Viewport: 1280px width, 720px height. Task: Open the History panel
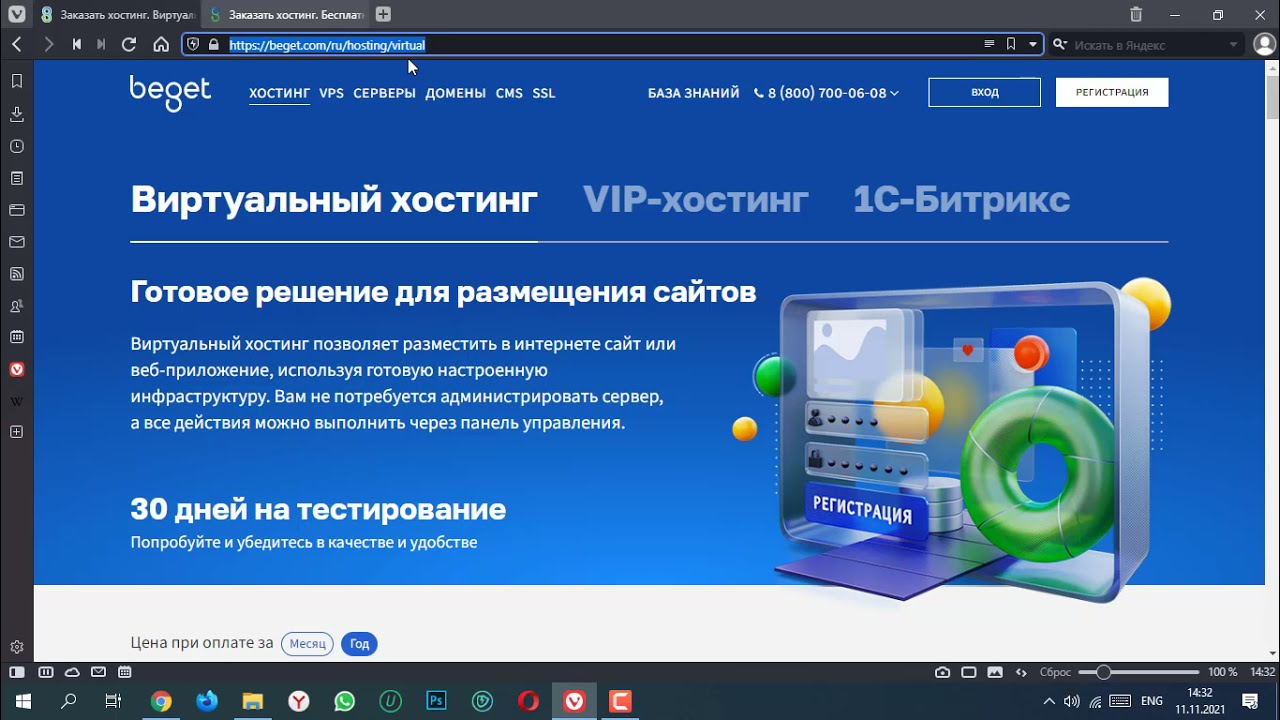coord(17,146)
